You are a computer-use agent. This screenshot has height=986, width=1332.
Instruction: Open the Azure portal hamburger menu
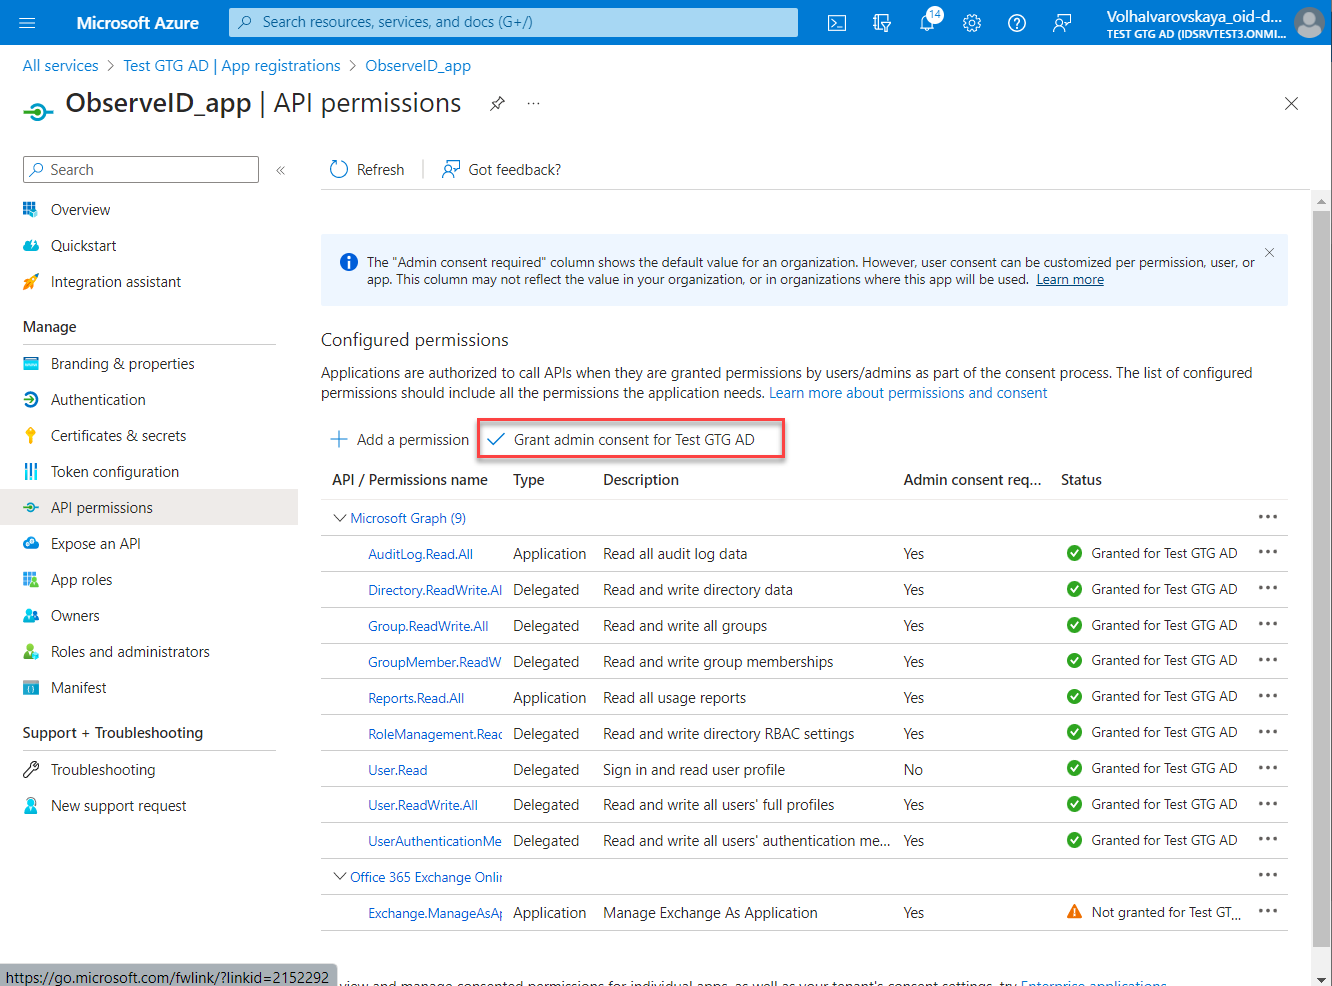click(27, 23)
